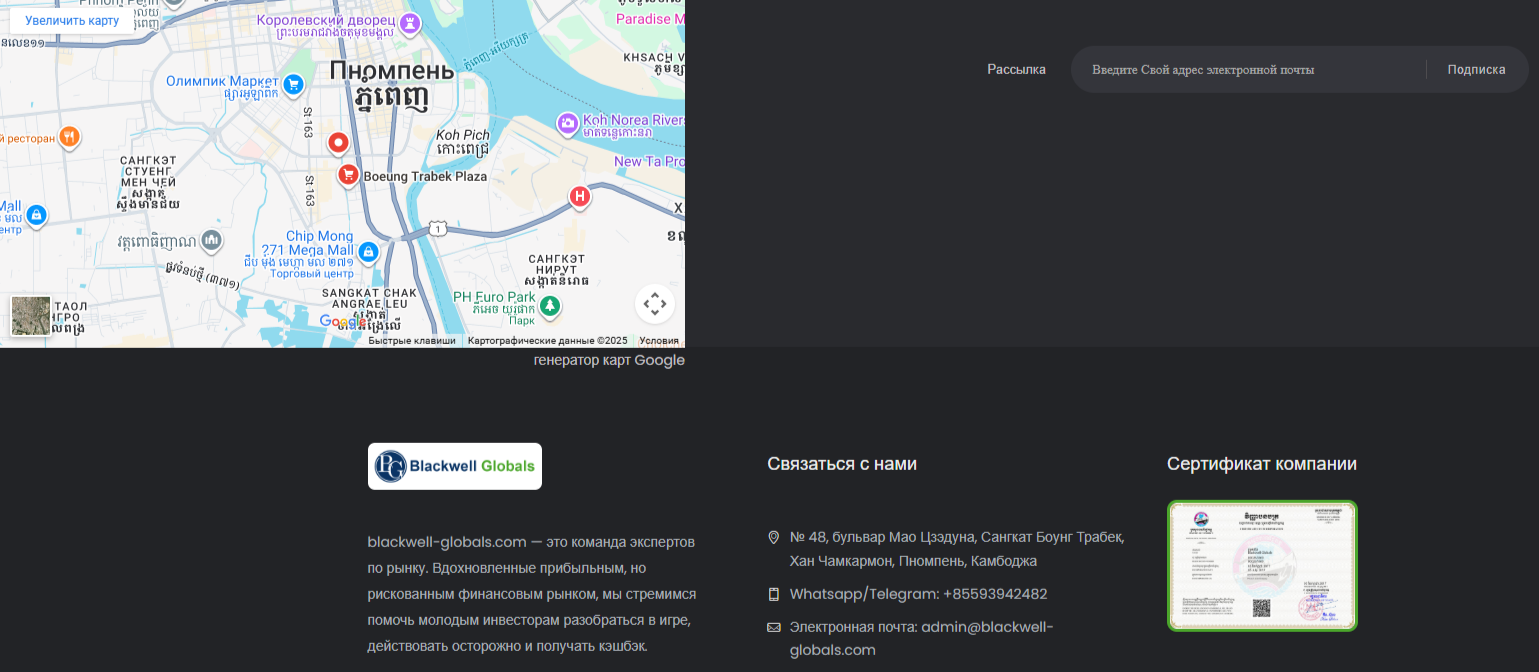Image resolution: width=1539 pixels, height=672 pixels.
Task: Click the red location pin on map
Action: coord(338,143)
